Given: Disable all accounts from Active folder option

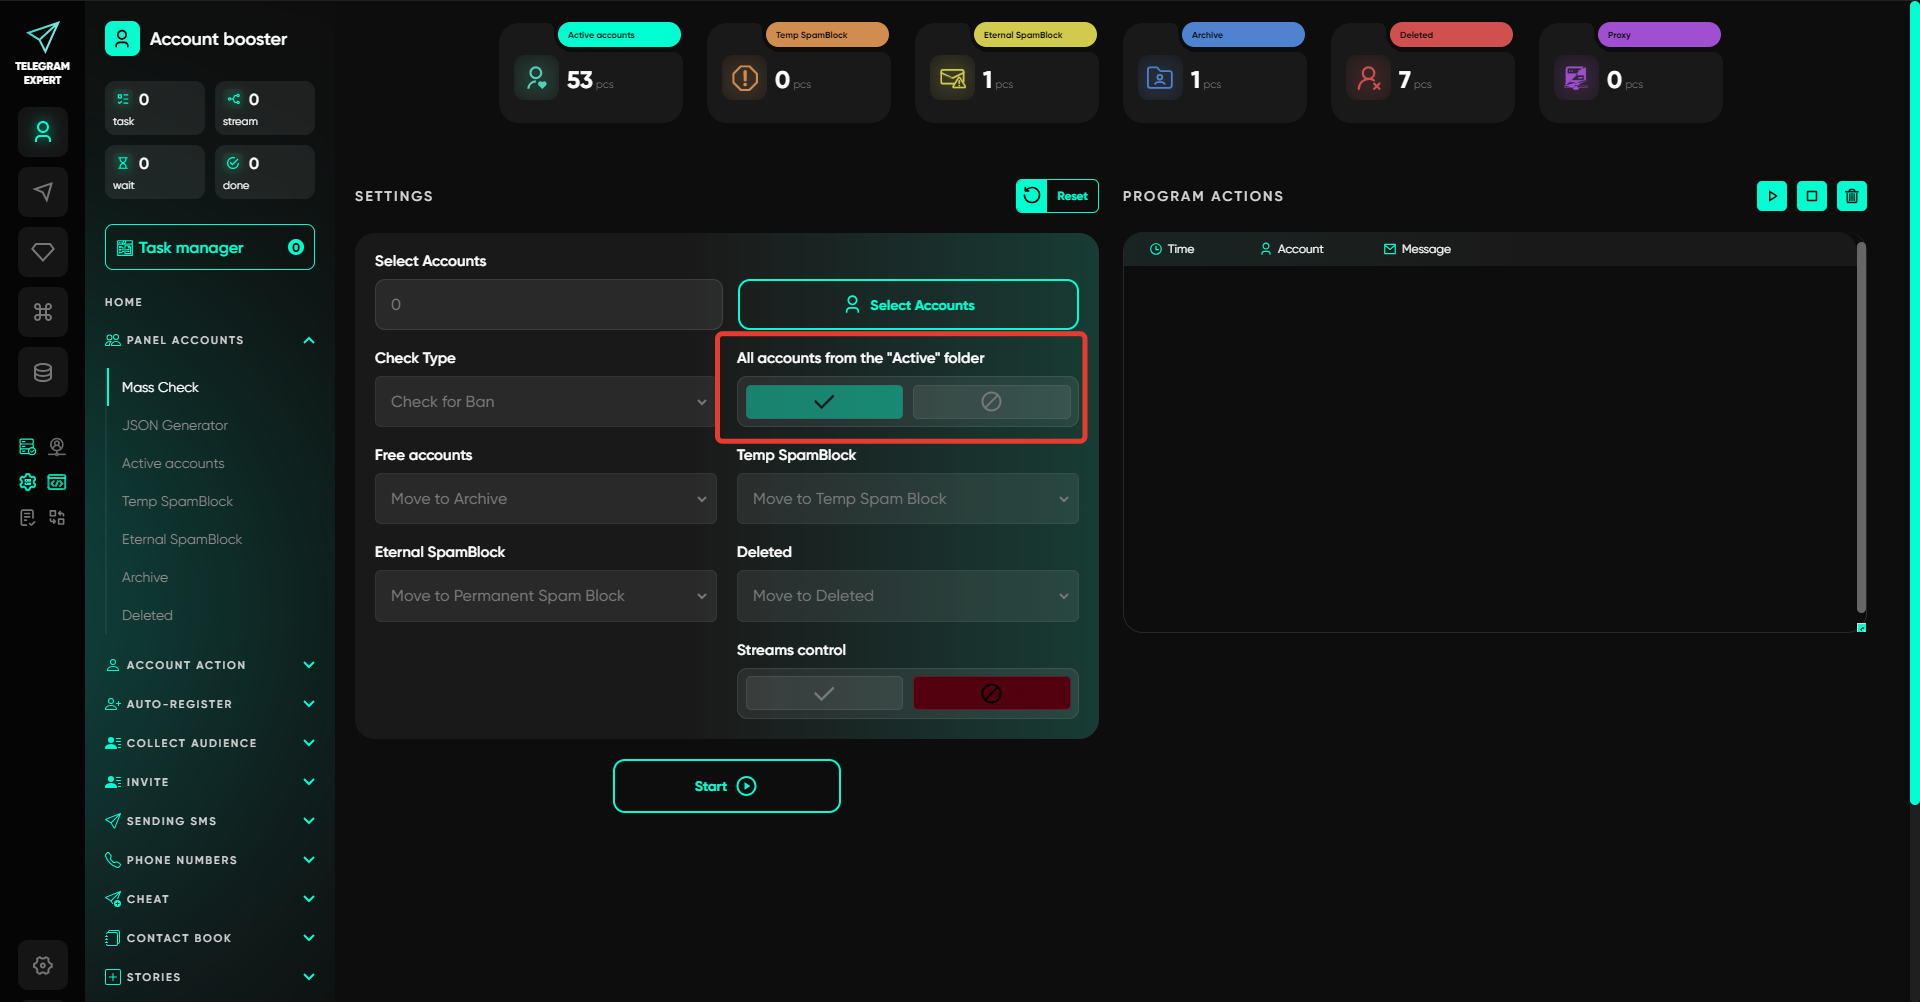Looking at the screenshot, I should pos(991,402).
